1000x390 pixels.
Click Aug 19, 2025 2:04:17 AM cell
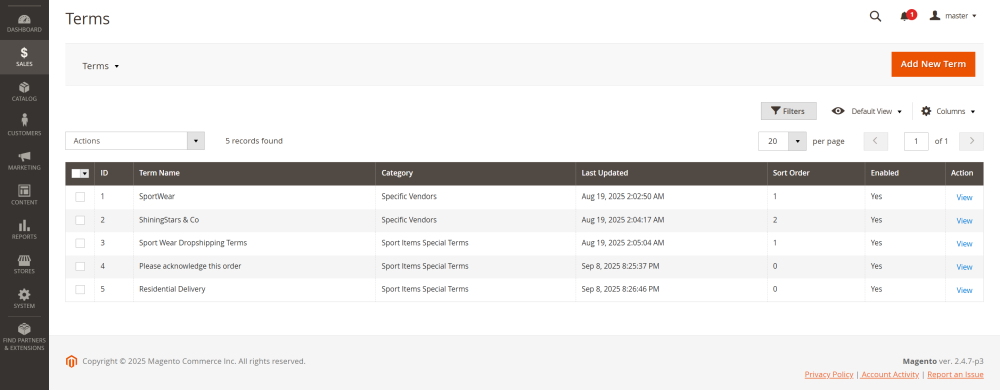[671, 220]
